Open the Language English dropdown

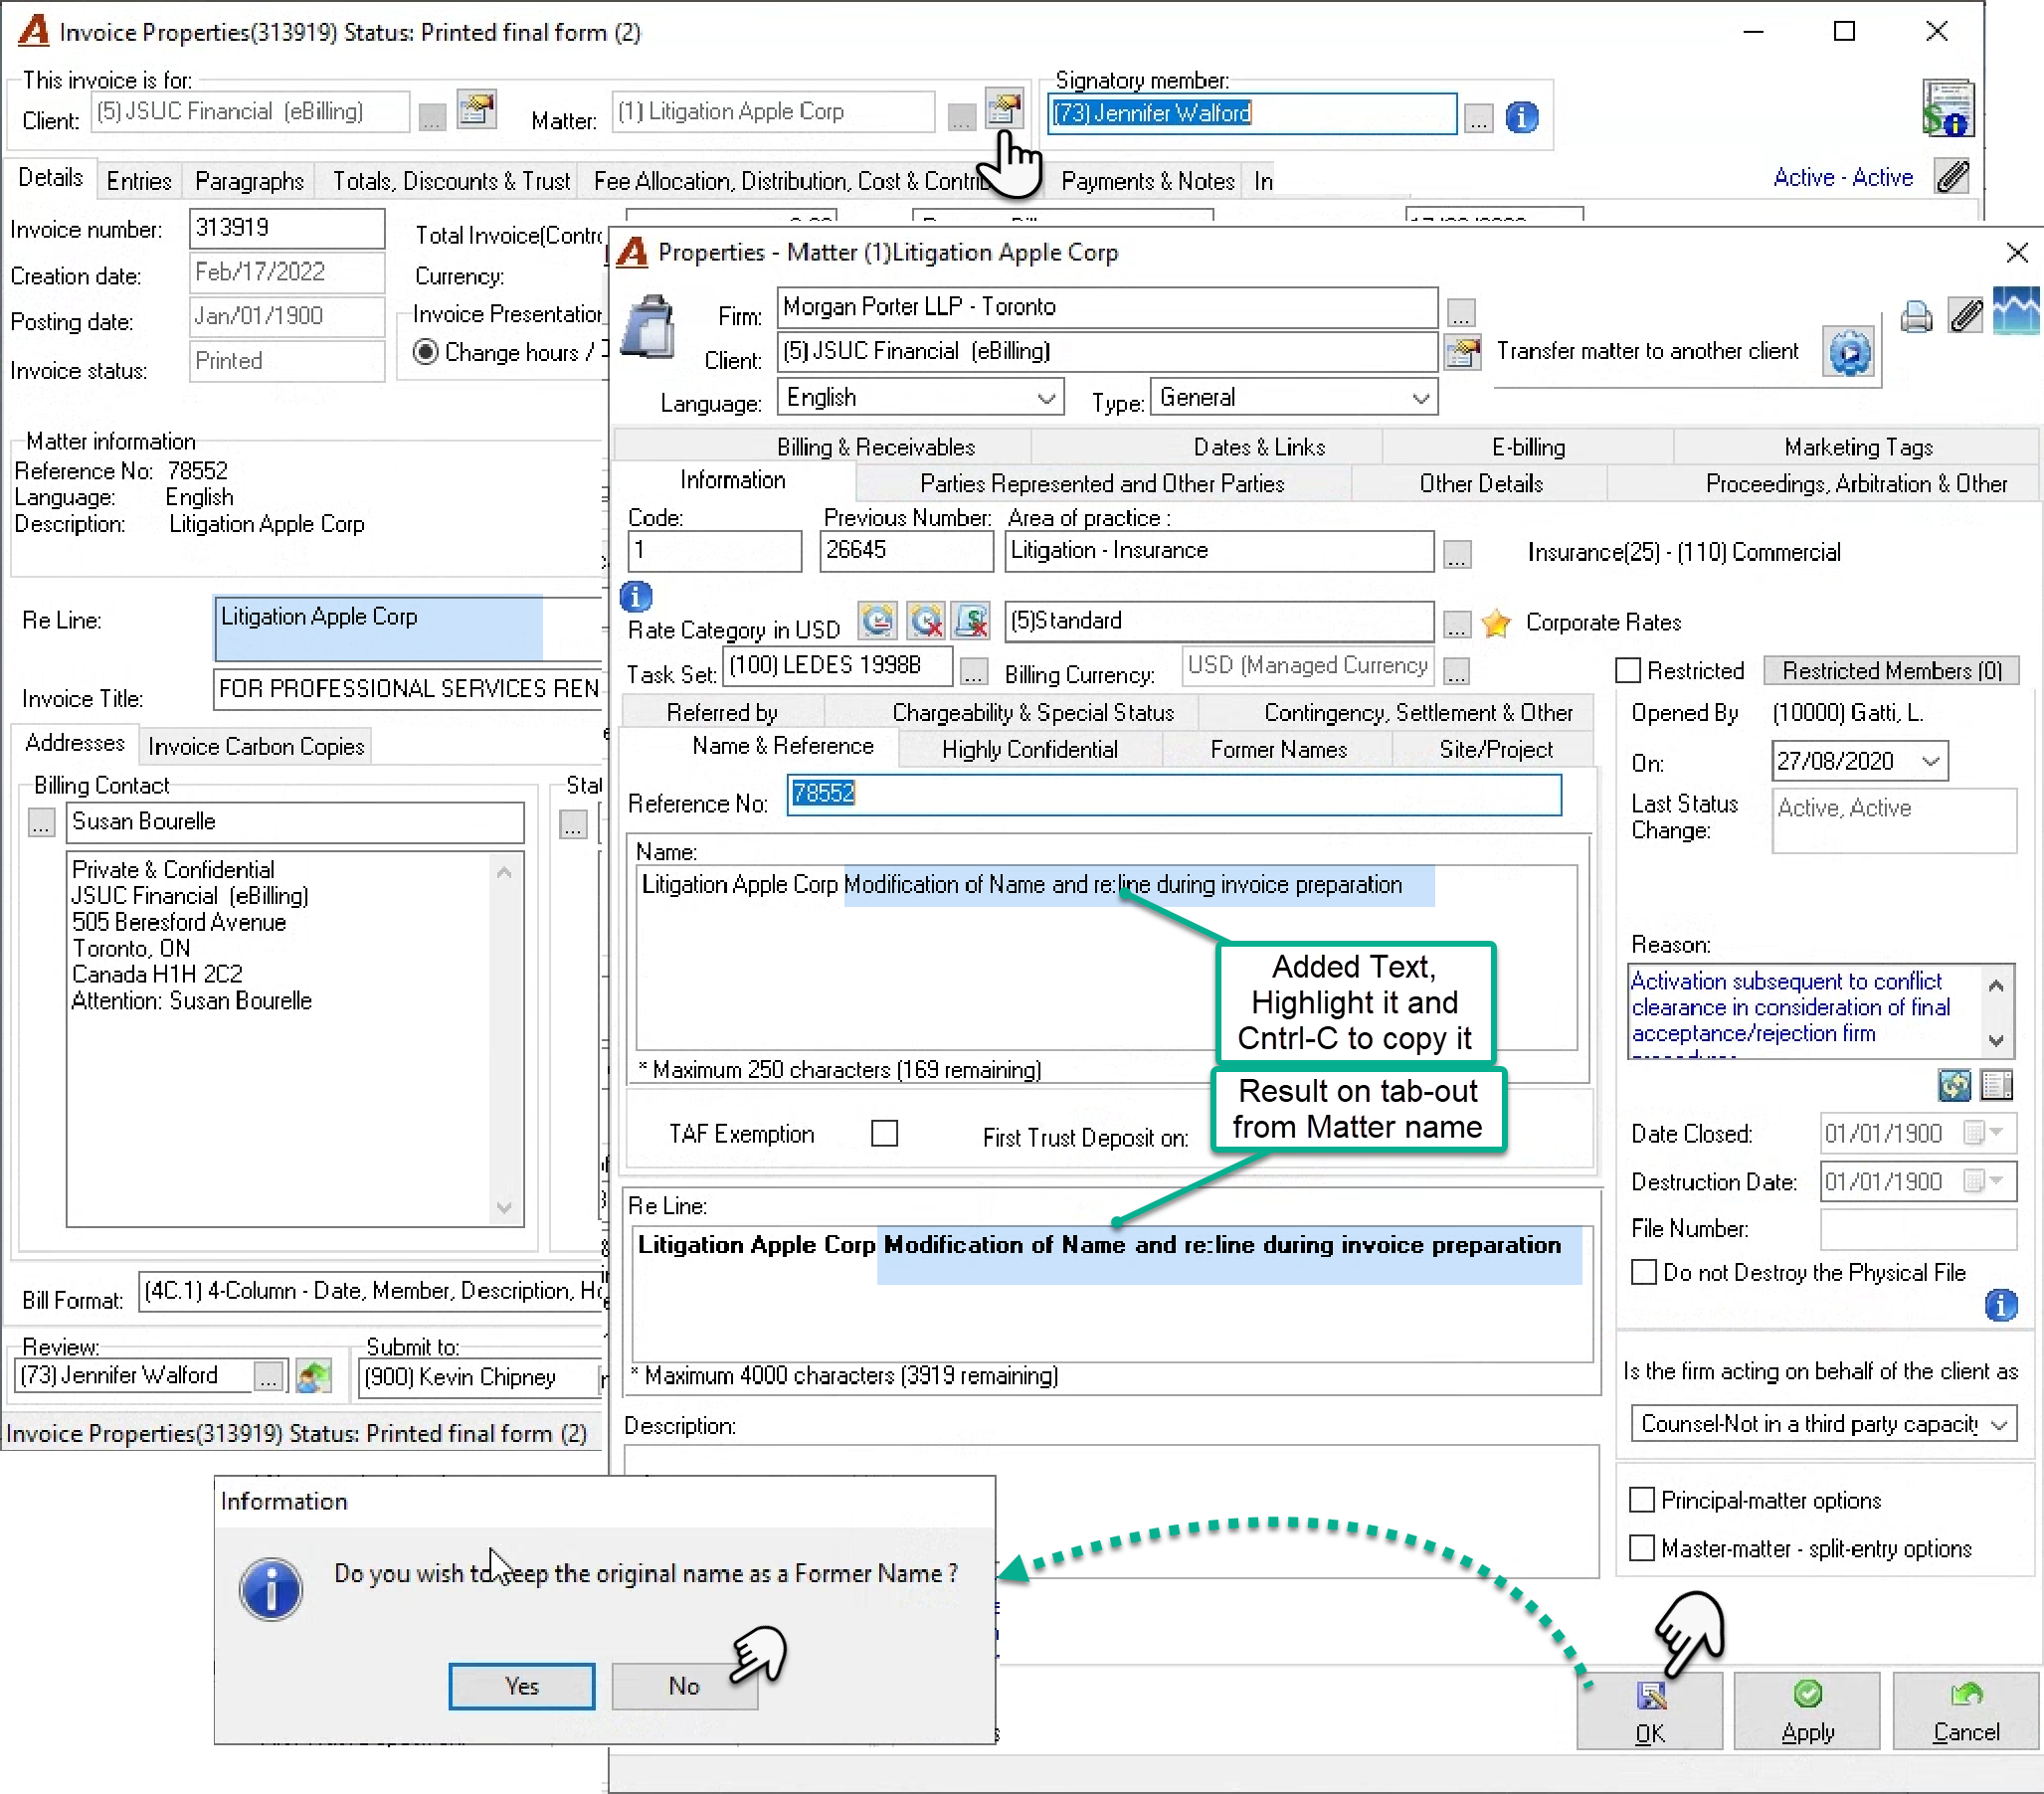[x=1046, y=398]
